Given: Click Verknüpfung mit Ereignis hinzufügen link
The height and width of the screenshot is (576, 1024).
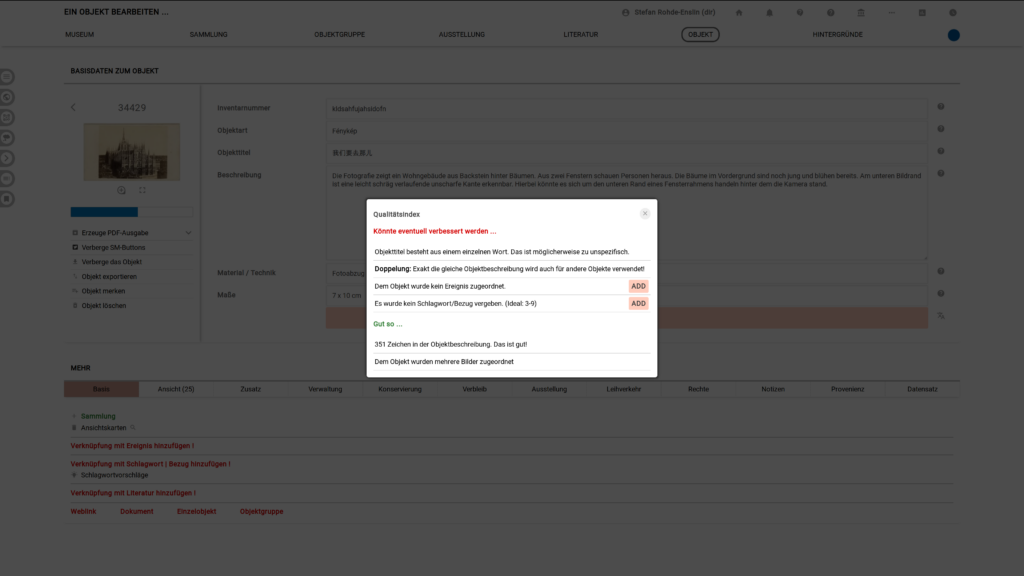Looking at the screenshot, I should tap(132, 446).
